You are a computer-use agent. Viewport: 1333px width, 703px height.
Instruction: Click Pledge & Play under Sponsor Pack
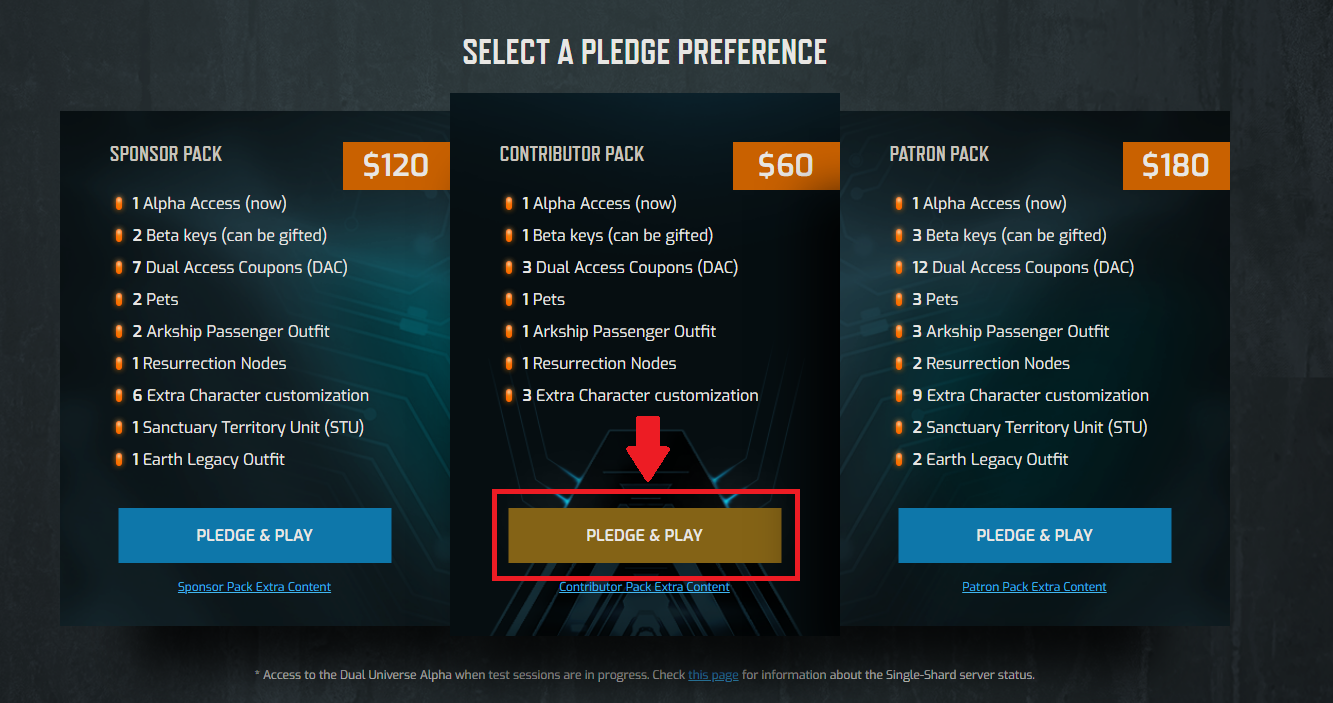(254, 535)
